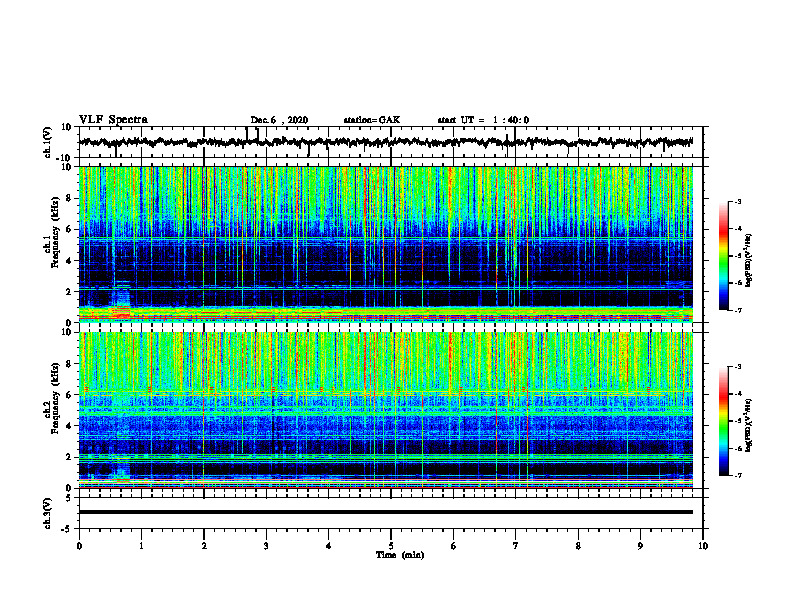Click the '6' kHz tick of ch.1 spectrogram
The image size is (792, 612).
[x=69, y=229]
